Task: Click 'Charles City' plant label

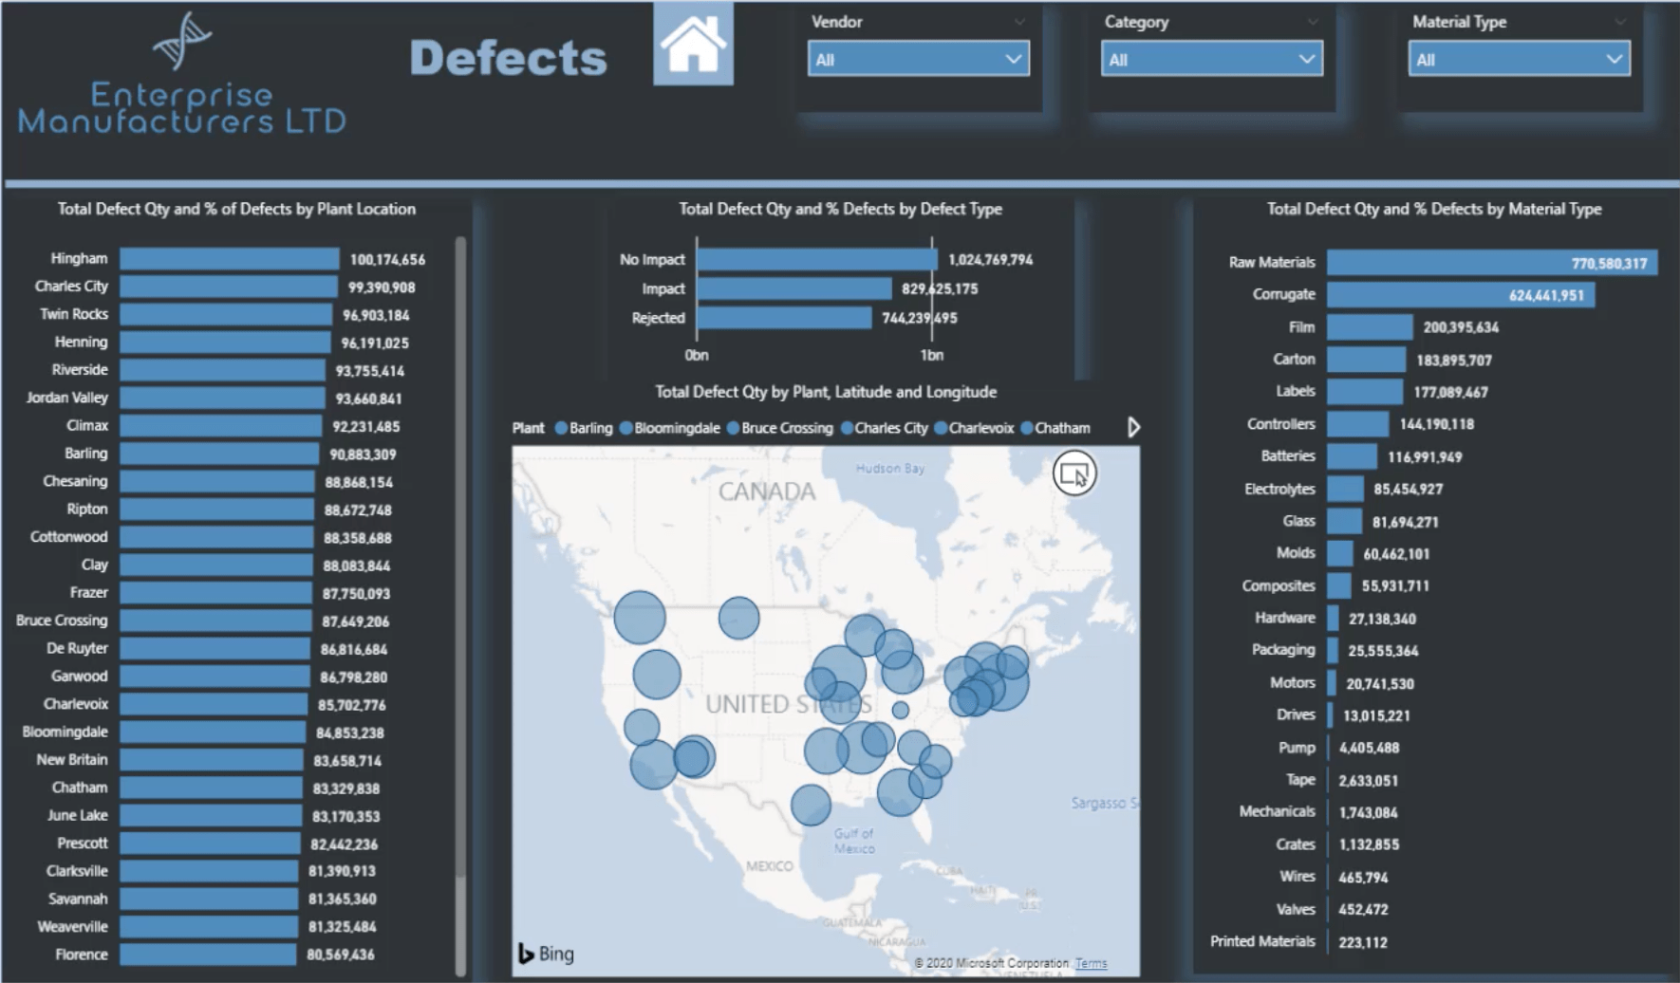Action: coord(71,286)
